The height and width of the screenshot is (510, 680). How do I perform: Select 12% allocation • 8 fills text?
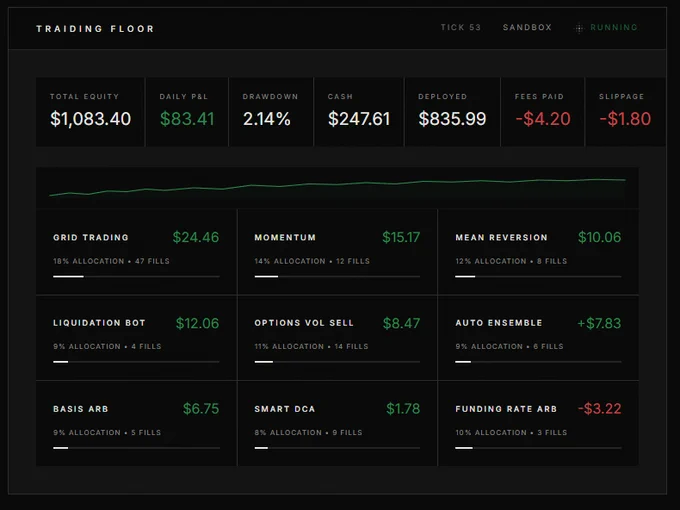pos(511,261)
